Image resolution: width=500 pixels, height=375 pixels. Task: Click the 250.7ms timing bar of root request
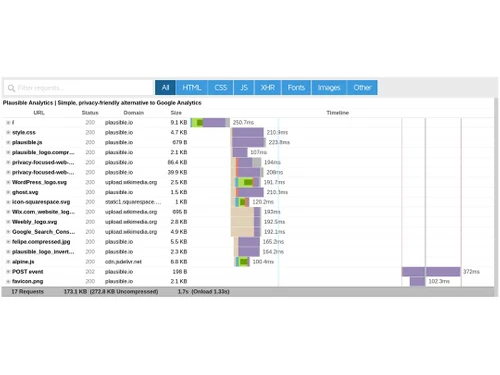point(210,123)
